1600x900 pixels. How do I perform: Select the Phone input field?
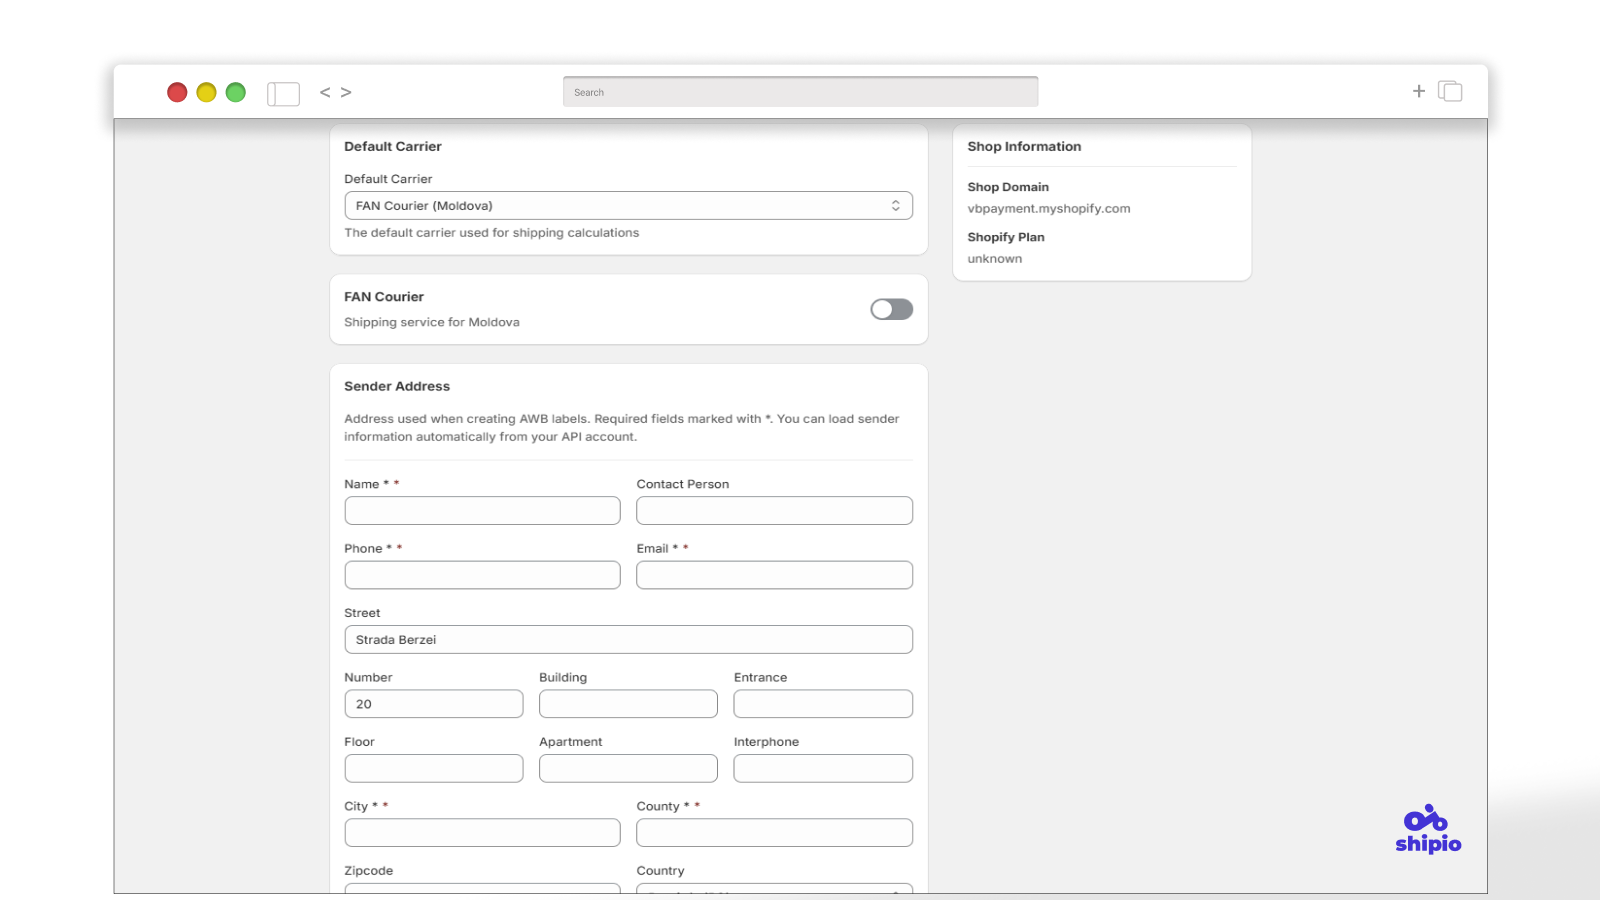[x=482, y=575]
